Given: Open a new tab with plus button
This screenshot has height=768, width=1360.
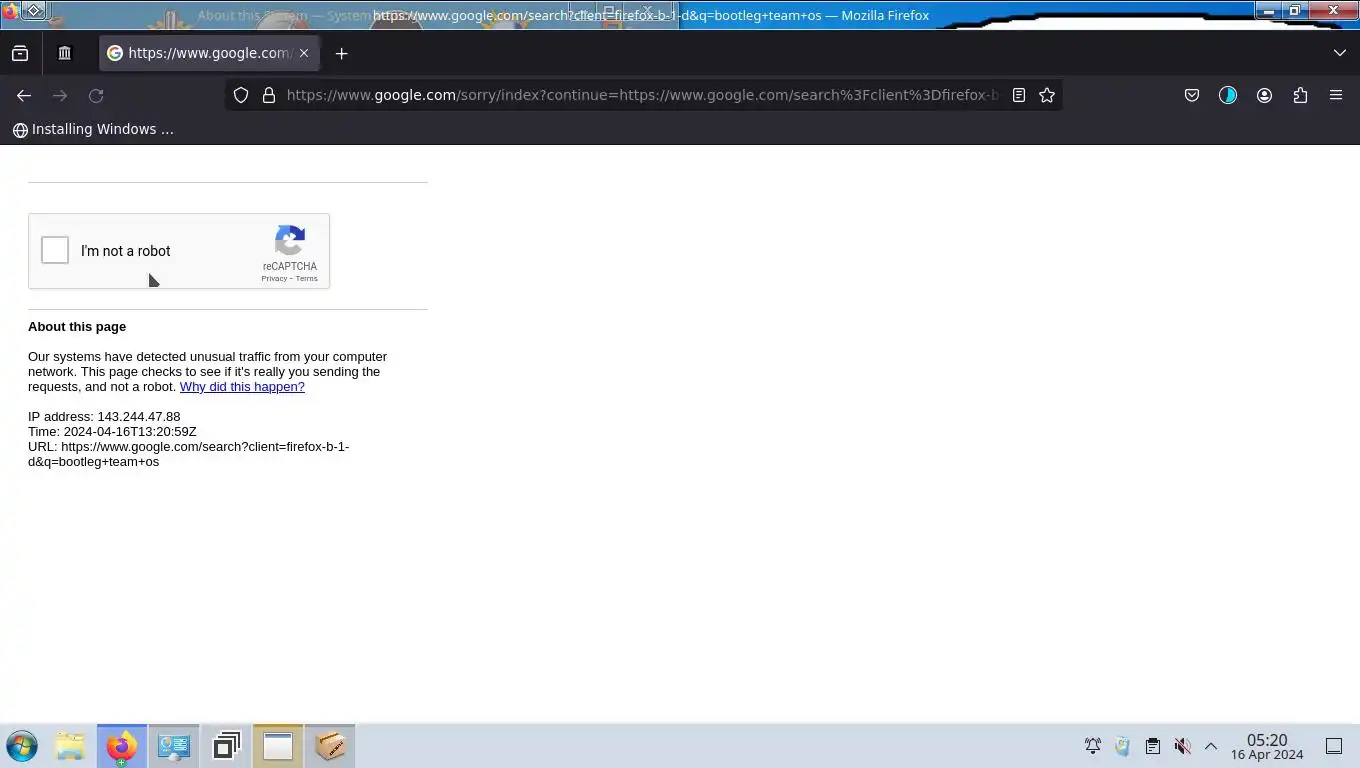Looking at the screenshot, I should pyautogui.click(x=341, y=53).
